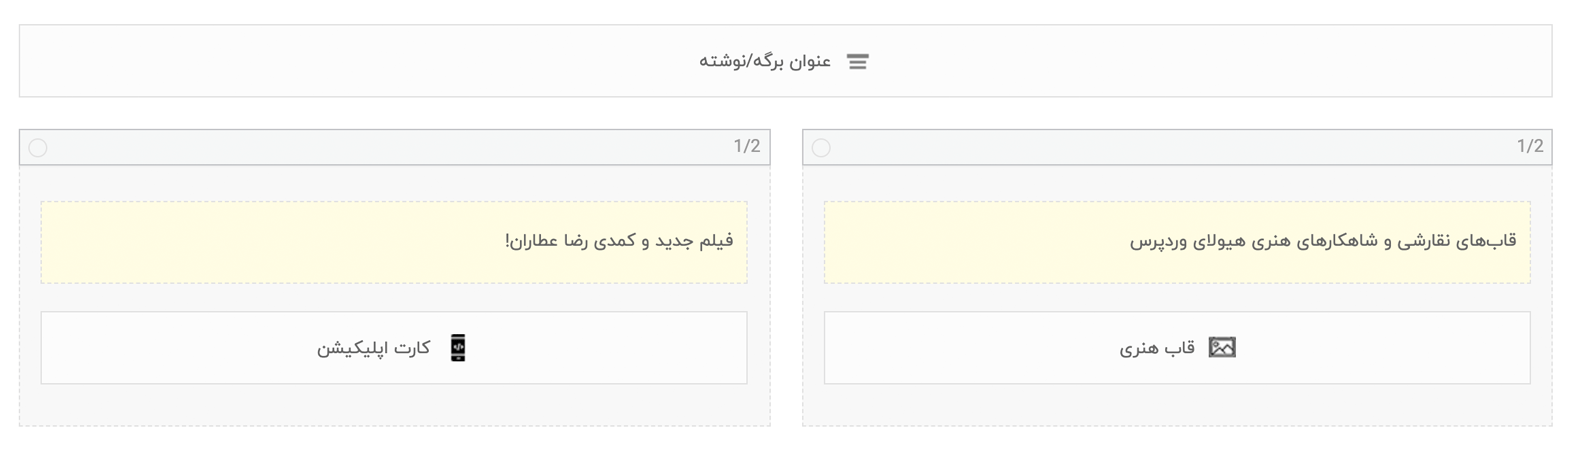Select the کارت اپلیکیشن element label
The image size is (1577, 474).
374,348
